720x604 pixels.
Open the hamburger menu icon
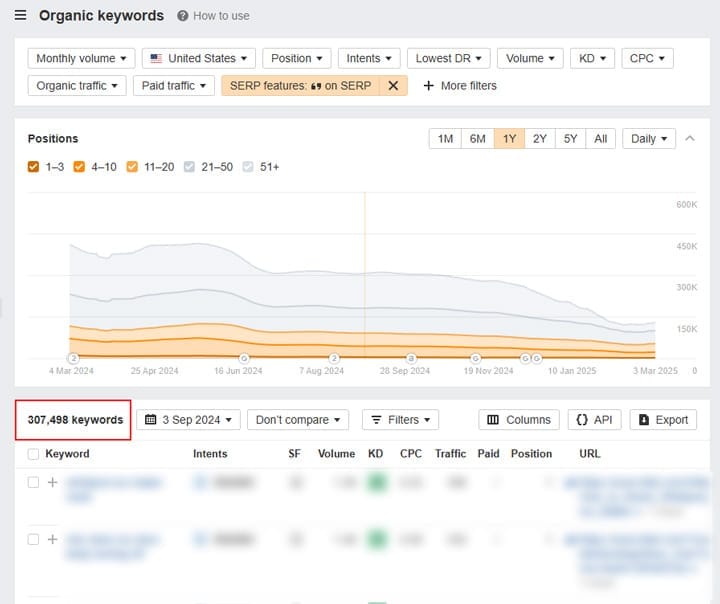coord(20,15)
